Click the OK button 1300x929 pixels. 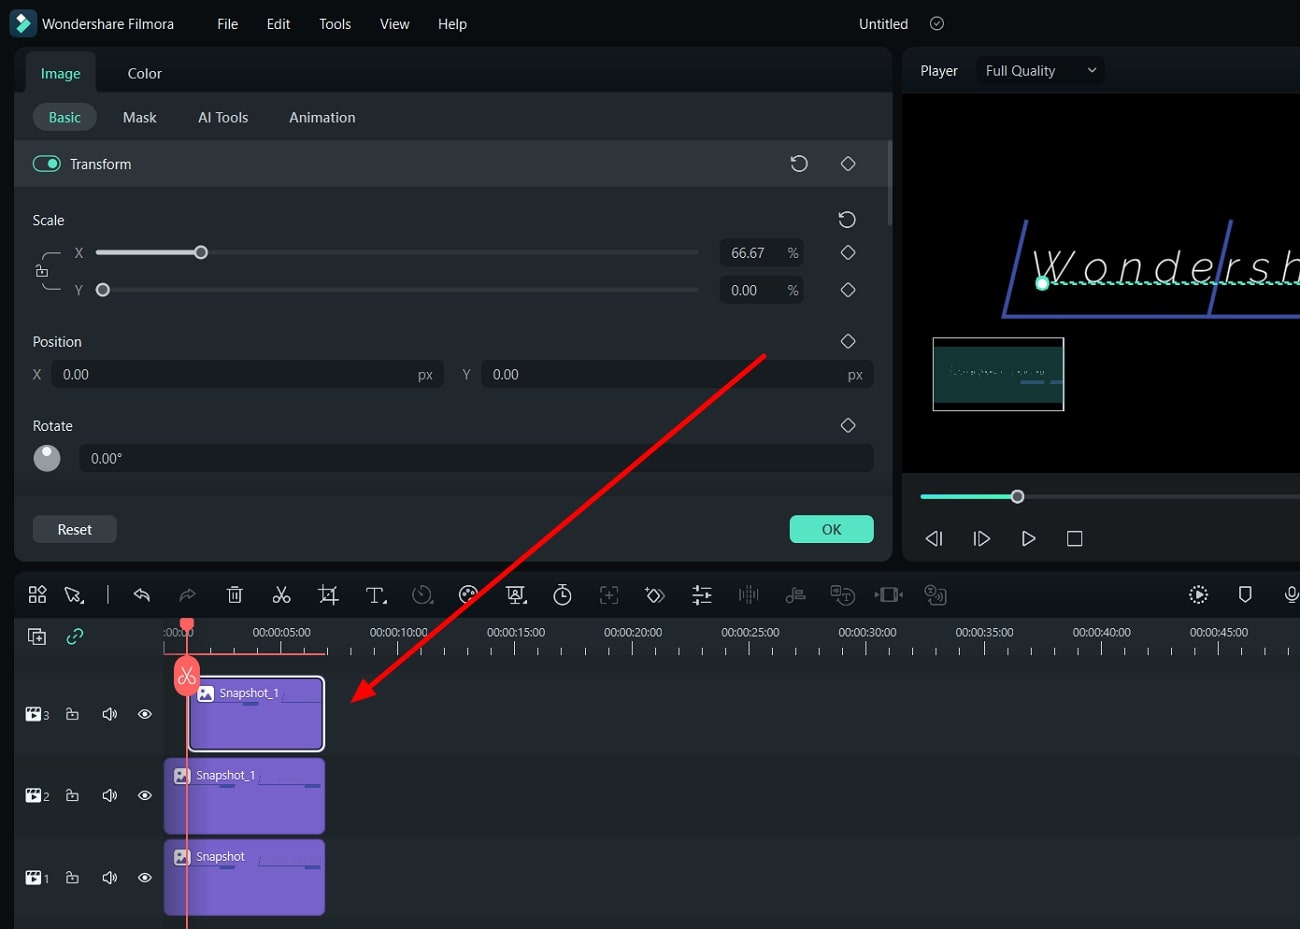(x=832, y=530)
